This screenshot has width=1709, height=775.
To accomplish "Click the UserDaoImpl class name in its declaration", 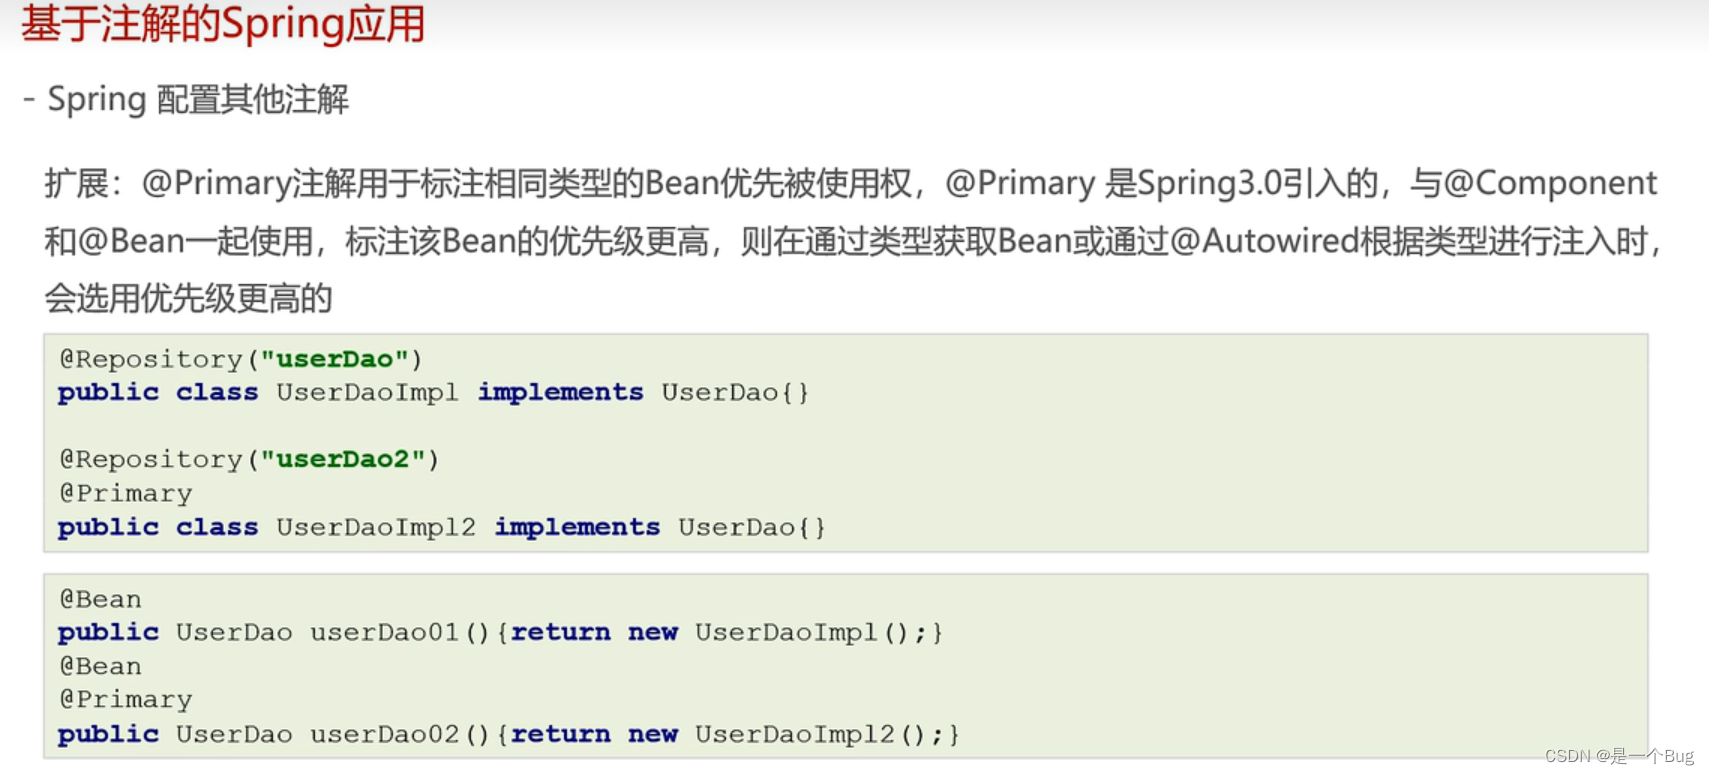I will pos(367,392).
